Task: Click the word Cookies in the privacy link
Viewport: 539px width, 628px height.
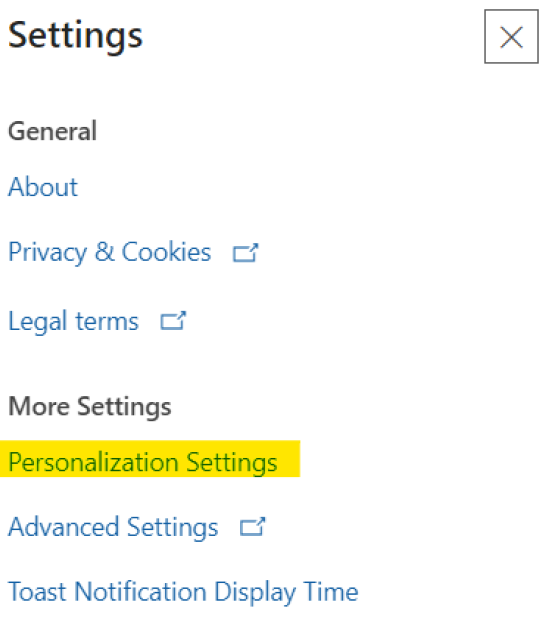Action: click(x=166, y=252)
